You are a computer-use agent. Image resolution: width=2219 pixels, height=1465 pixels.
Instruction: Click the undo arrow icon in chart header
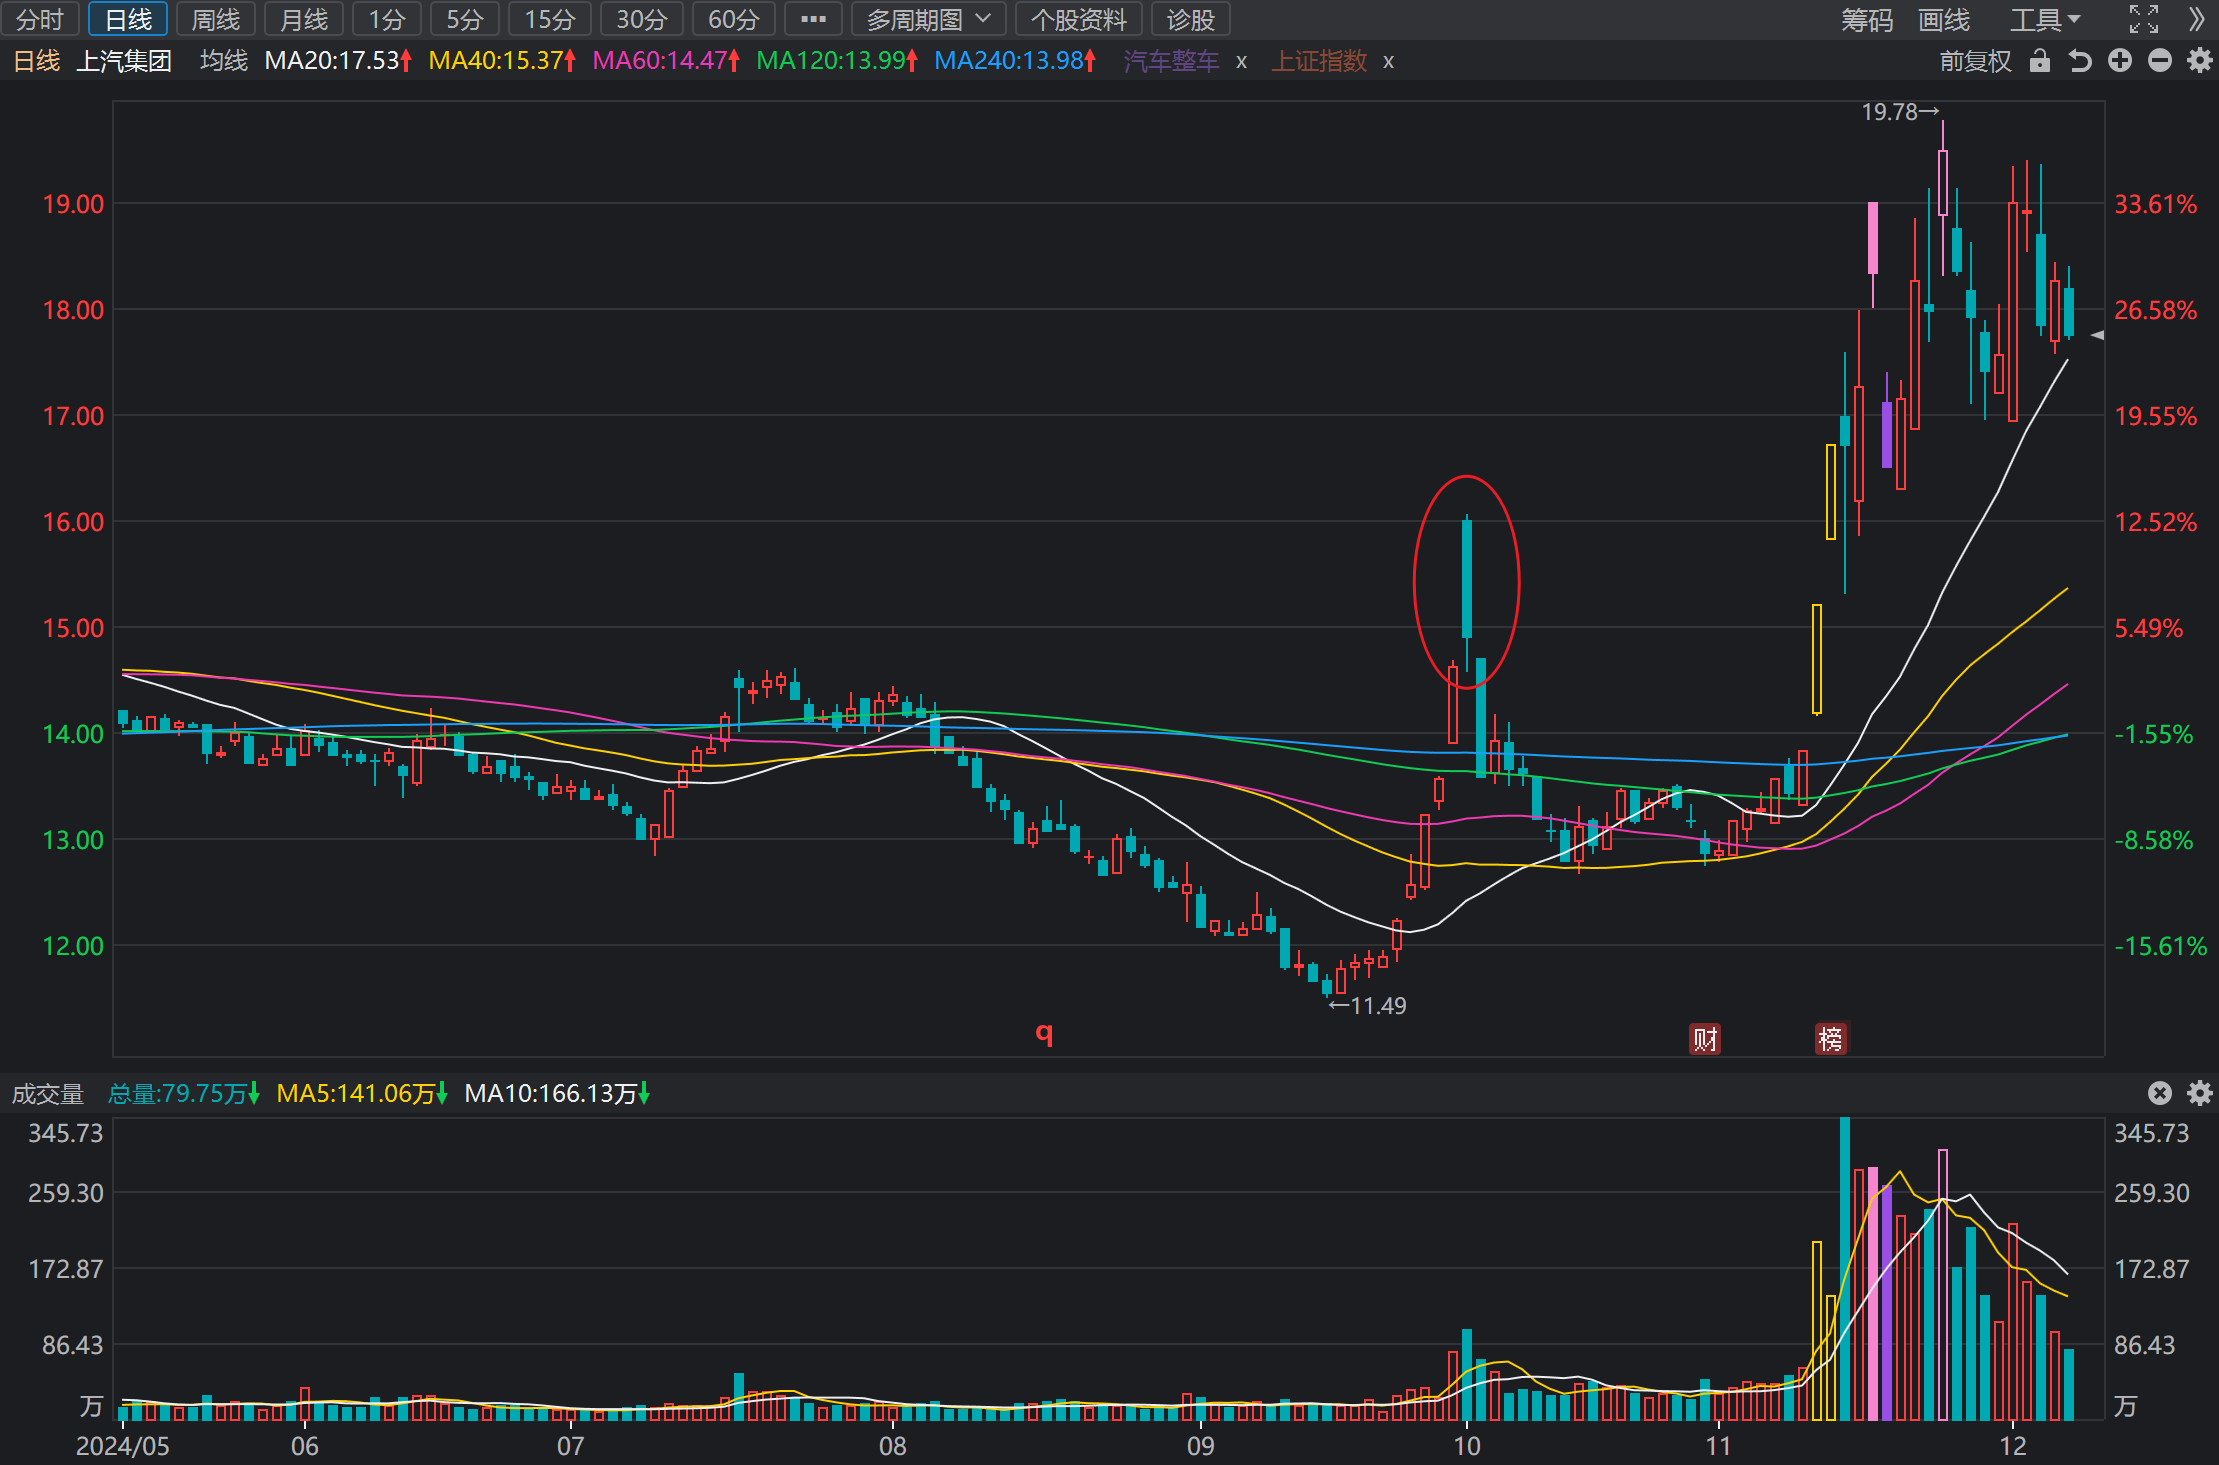tap(2080, 61)
